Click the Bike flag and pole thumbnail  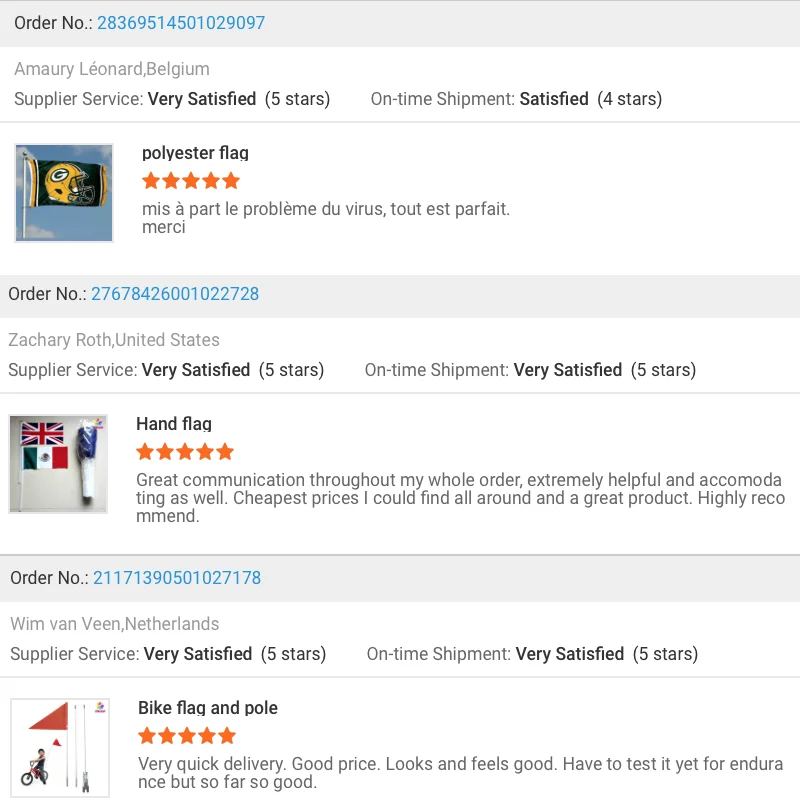[x=60, y=747]
